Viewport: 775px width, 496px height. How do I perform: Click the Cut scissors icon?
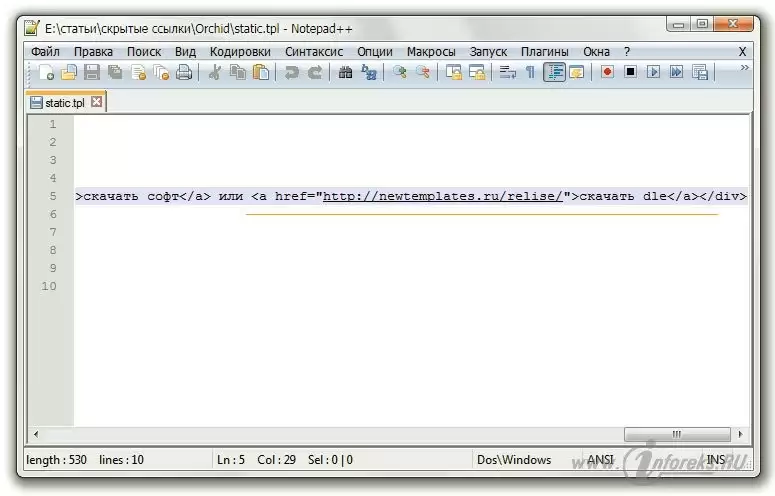coord(214,72)
